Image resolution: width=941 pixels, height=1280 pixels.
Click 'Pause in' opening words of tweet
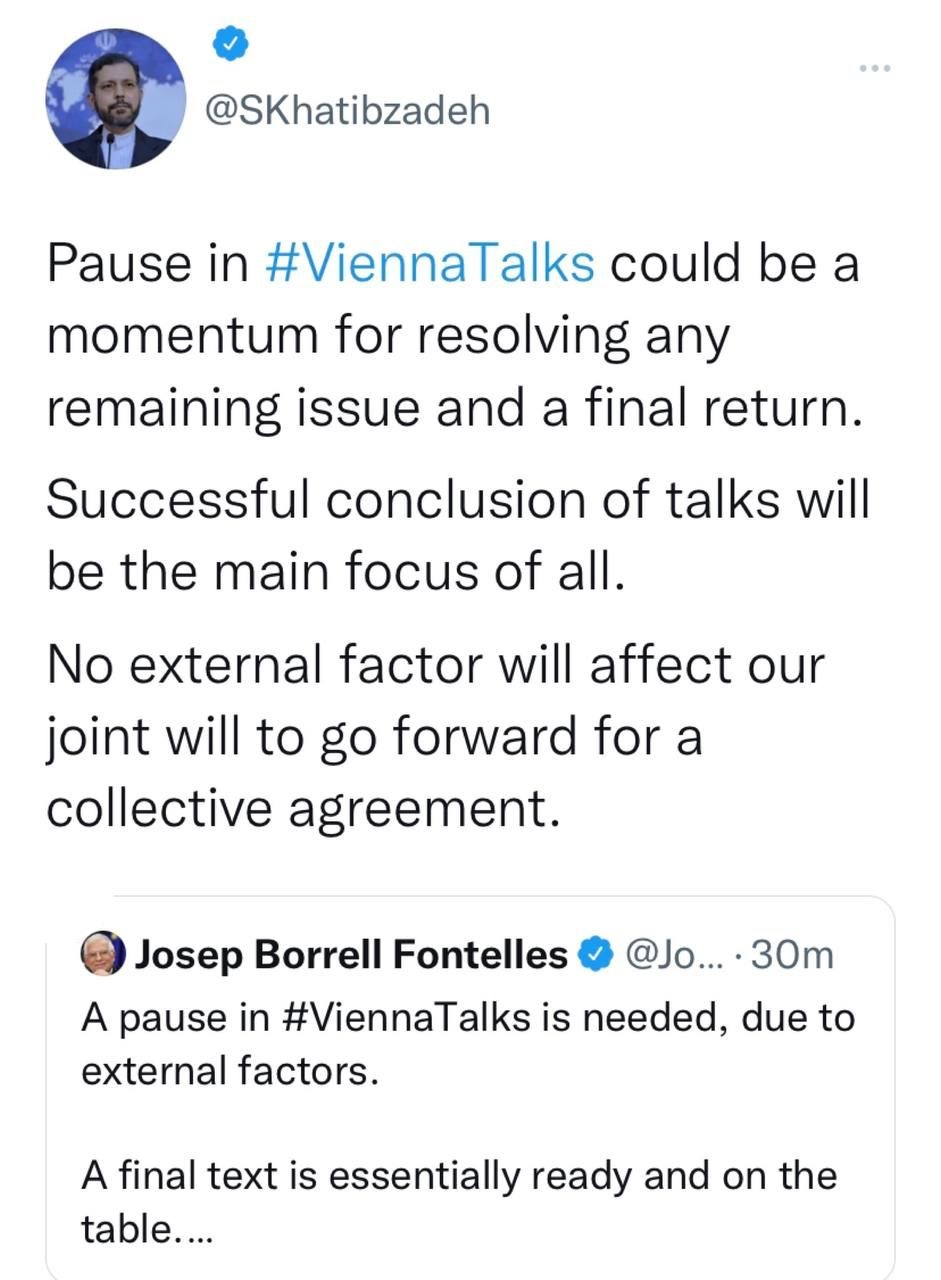(148, 264)
